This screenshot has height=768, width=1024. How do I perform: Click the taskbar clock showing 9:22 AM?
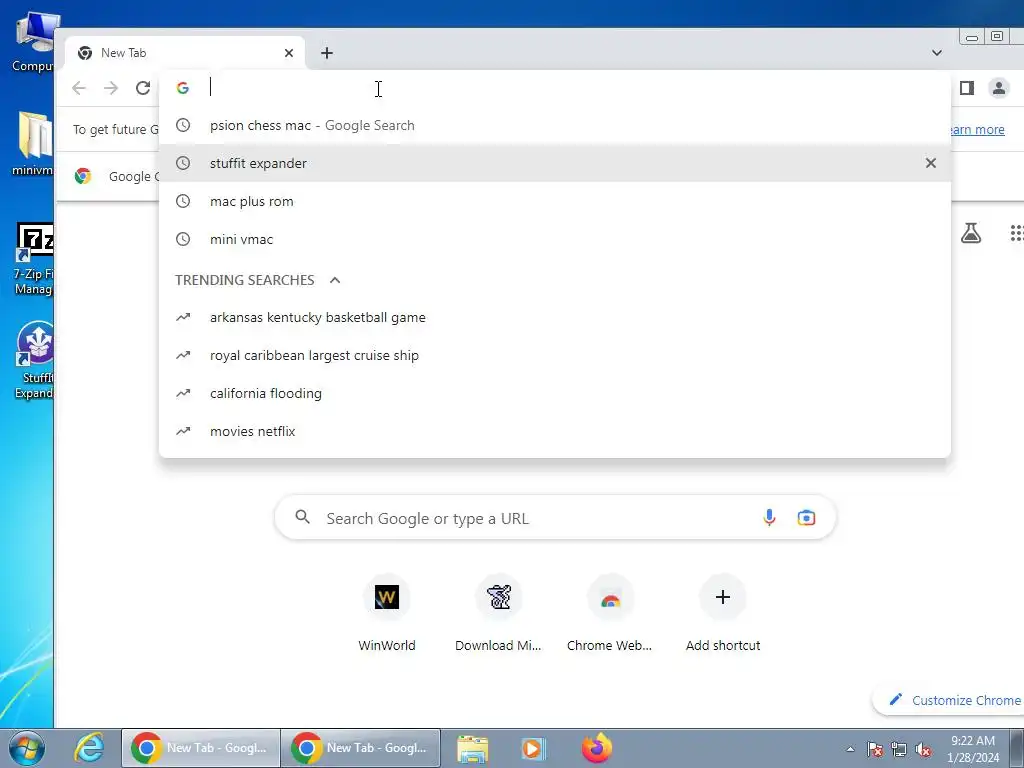(x=973, y=748)
